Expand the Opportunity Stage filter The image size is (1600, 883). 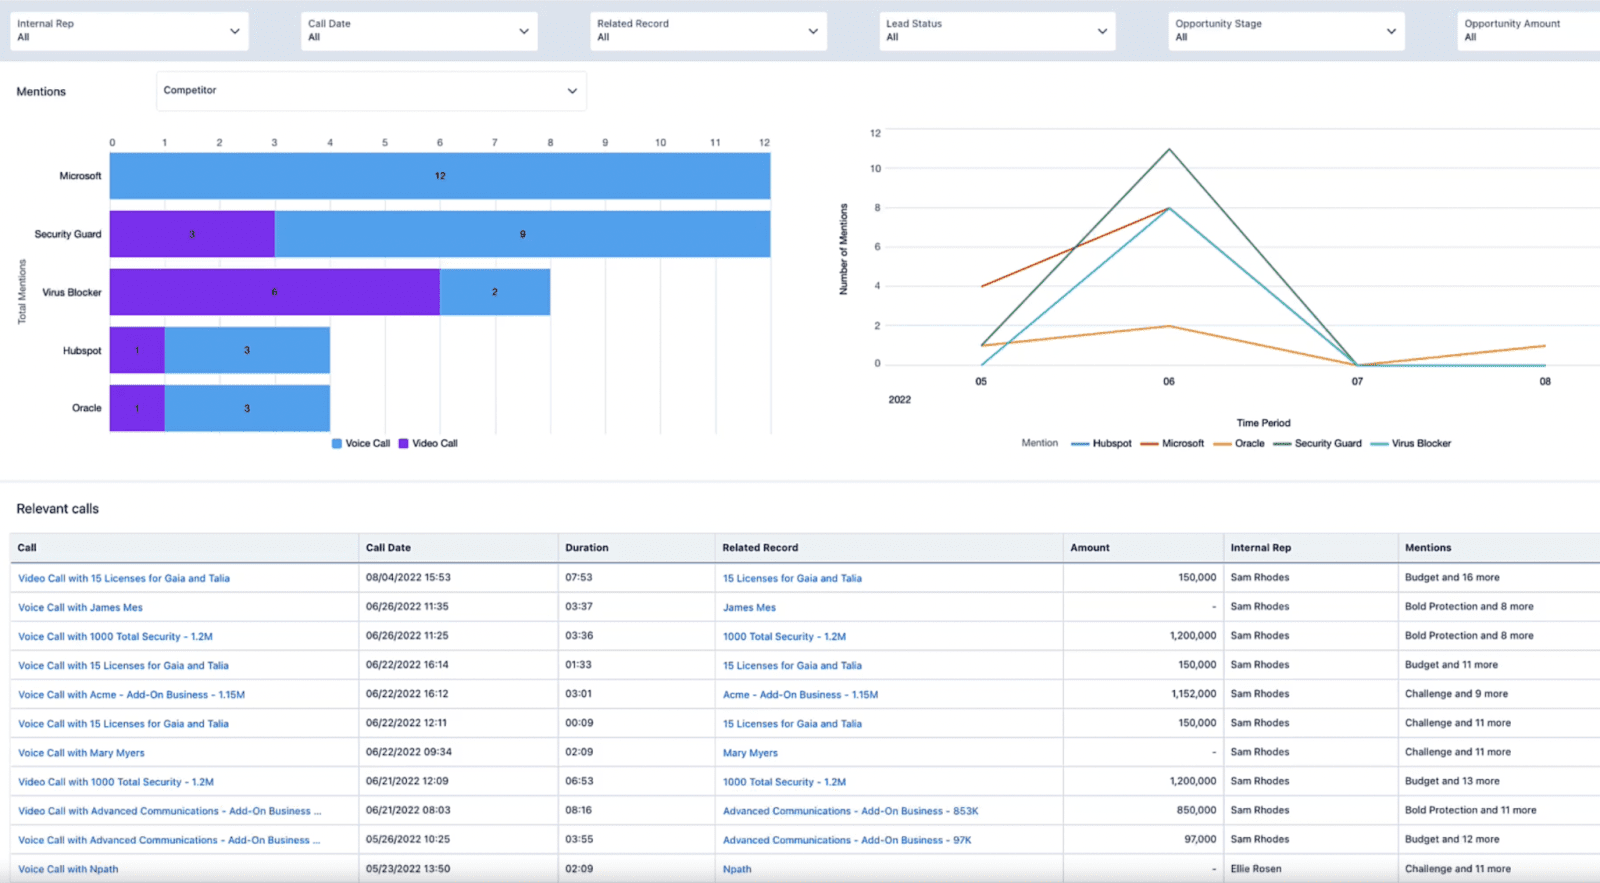point(1286,31)
